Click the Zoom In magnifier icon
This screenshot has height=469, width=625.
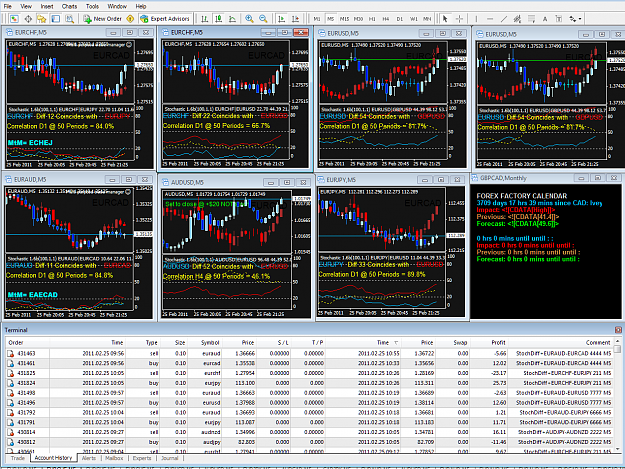249,19
